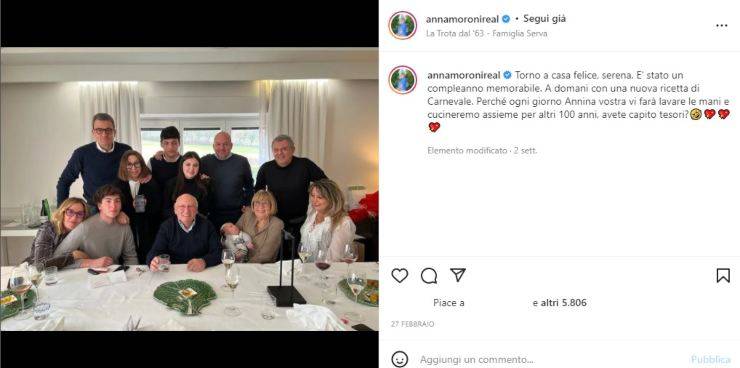Click the Piace a likes text
The width and height of the screenshot is (740, 368).
(x=449, y=303)
